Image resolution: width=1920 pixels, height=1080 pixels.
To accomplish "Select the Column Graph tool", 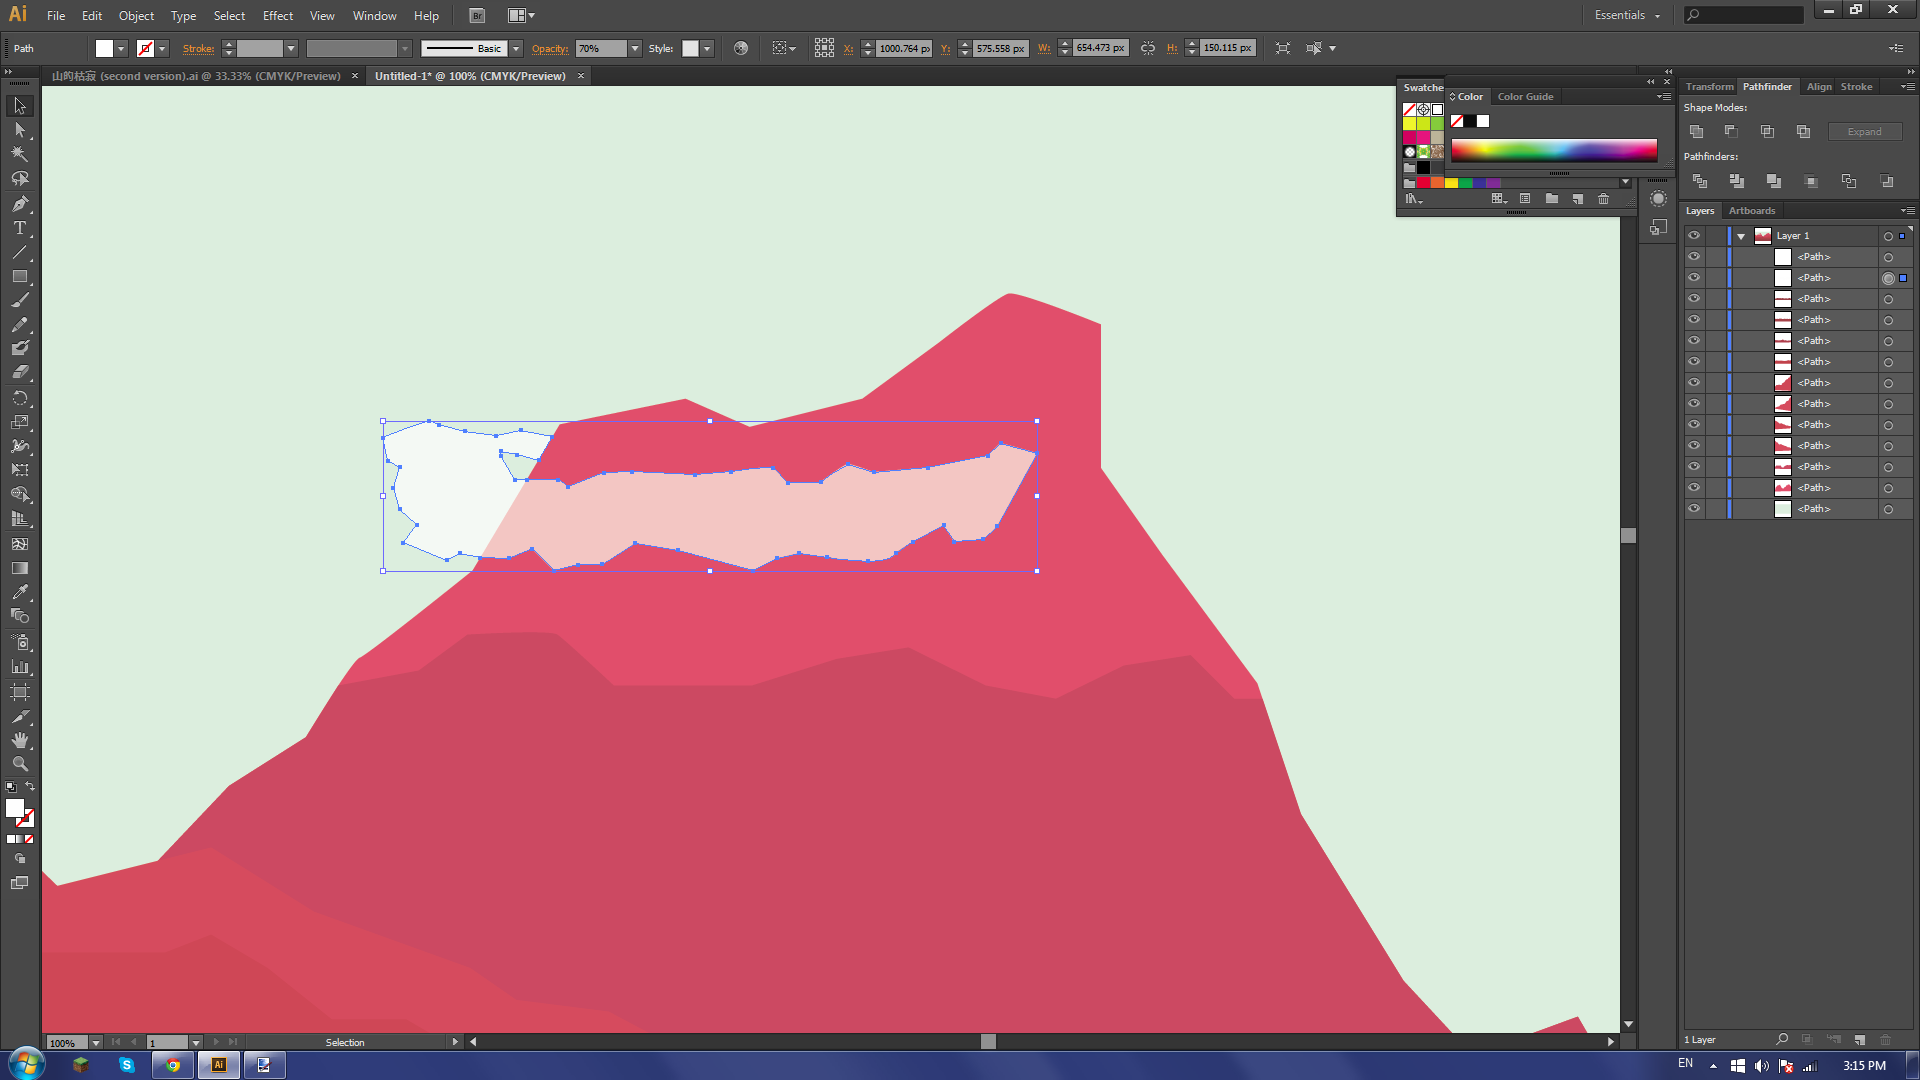I will (20, 667).
